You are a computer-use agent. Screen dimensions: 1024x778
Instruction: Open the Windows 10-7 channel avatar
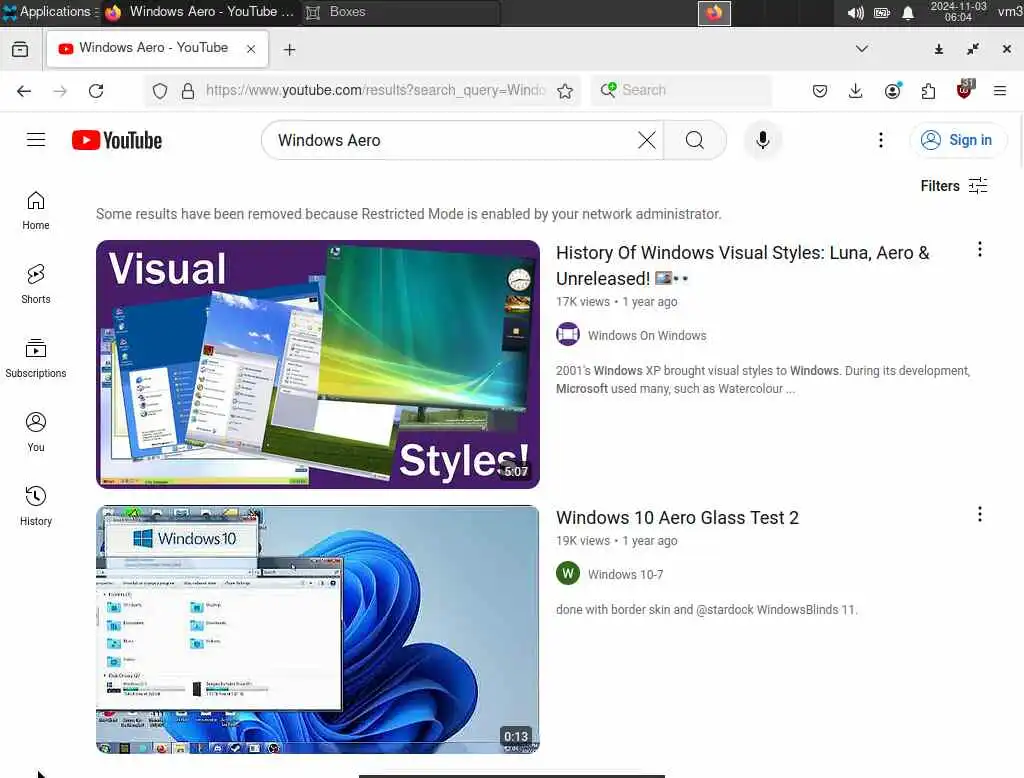tap(568, 574)
